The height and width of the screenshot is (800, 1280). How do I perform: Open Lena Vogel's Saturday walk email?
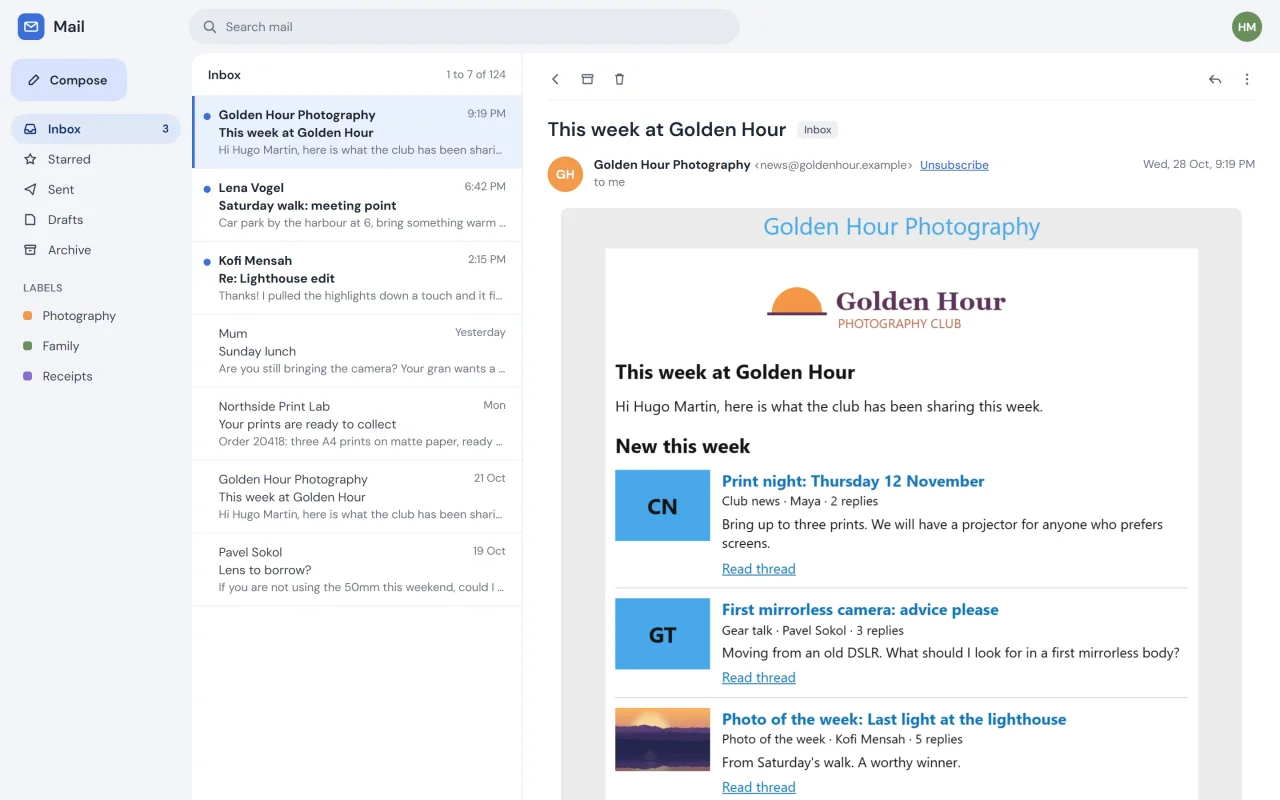(x=357, y=205)
